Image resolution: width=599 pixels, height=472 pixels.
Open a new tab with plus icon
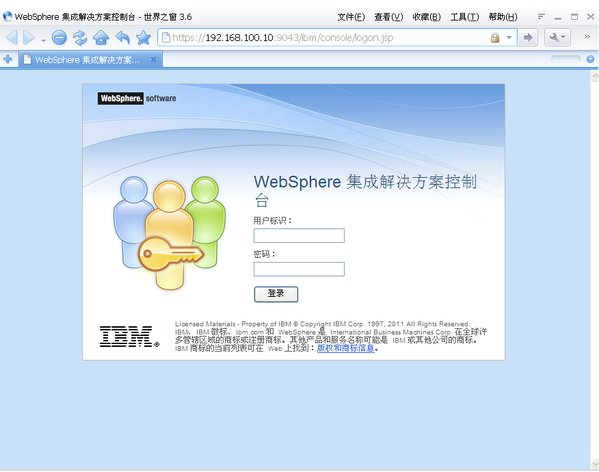click(x=8, y=59)
